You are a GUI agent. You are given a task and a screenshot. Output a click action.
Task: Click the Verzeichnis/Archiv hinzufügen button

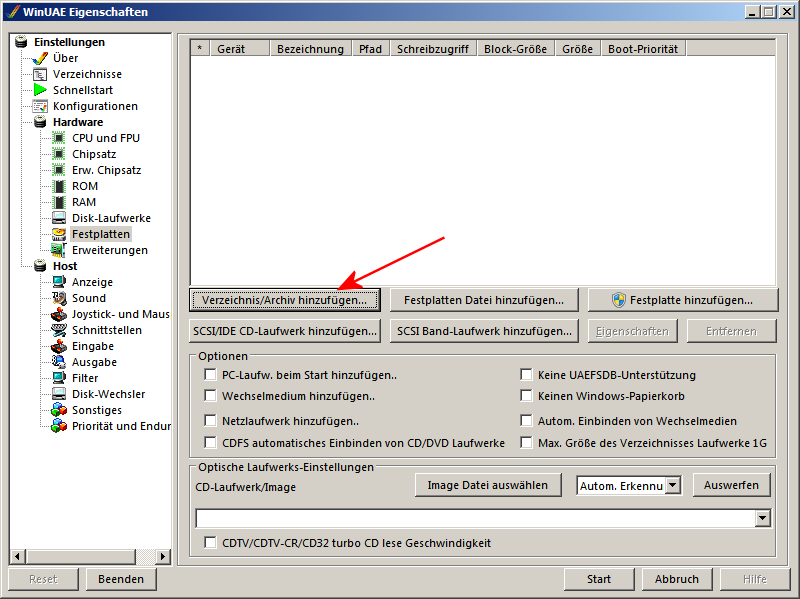coord(282,299)
